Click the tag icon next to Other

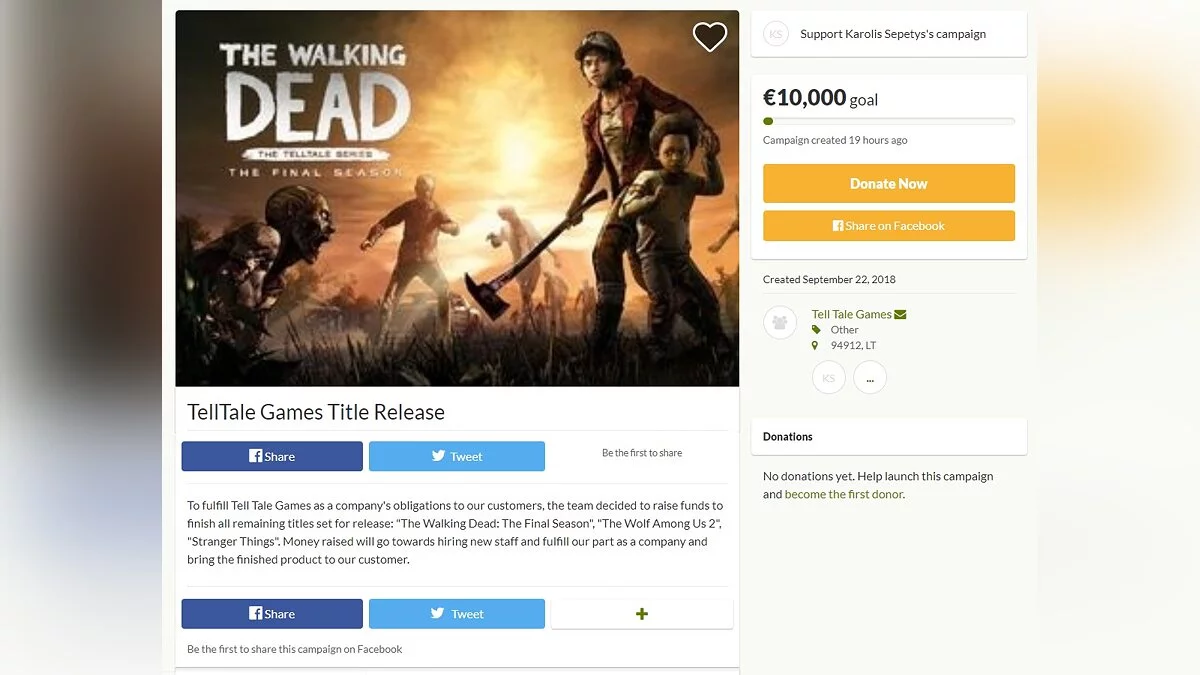pyautogui.click(x=816, y=329)
